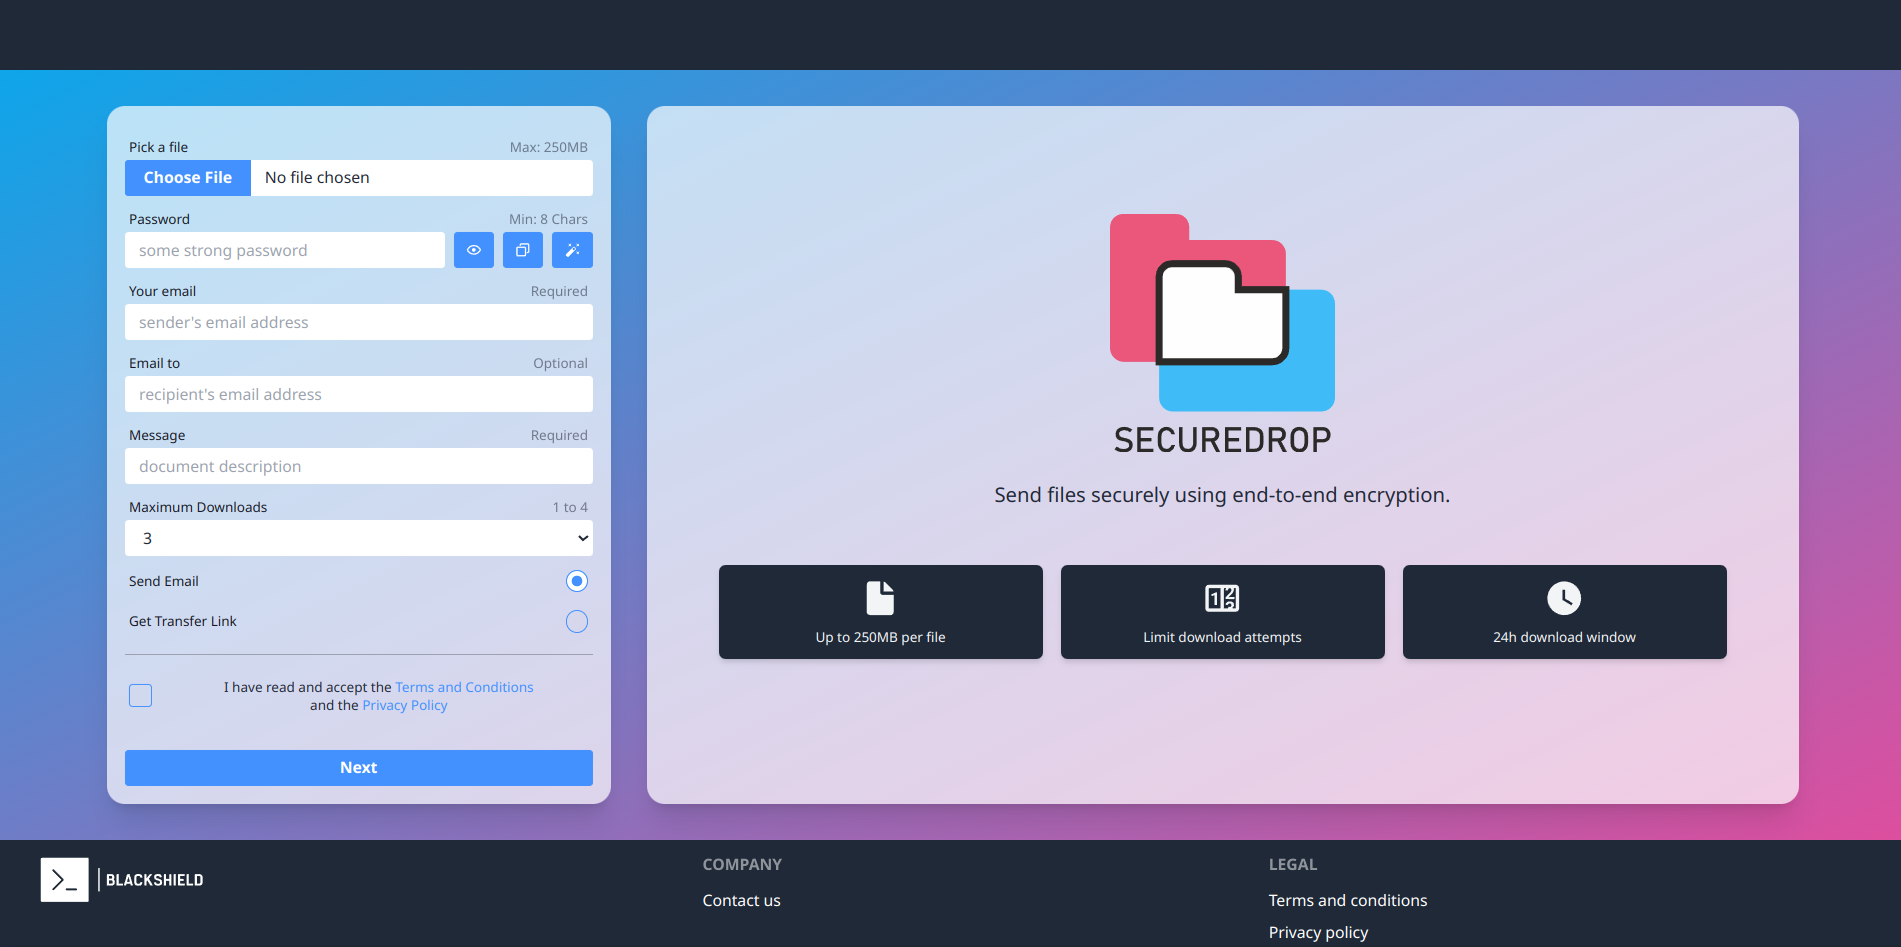Open footer Terms and conditions link
This screenshot has width=1901, height=947.
point(1348,900)
